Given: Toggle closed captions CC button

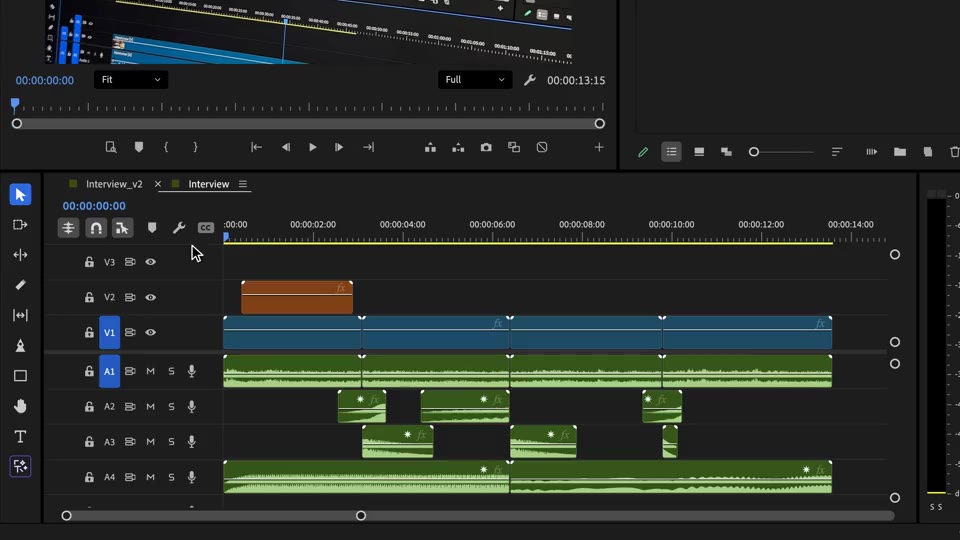Looking at the screenshot, I should [x=205, y=228].
